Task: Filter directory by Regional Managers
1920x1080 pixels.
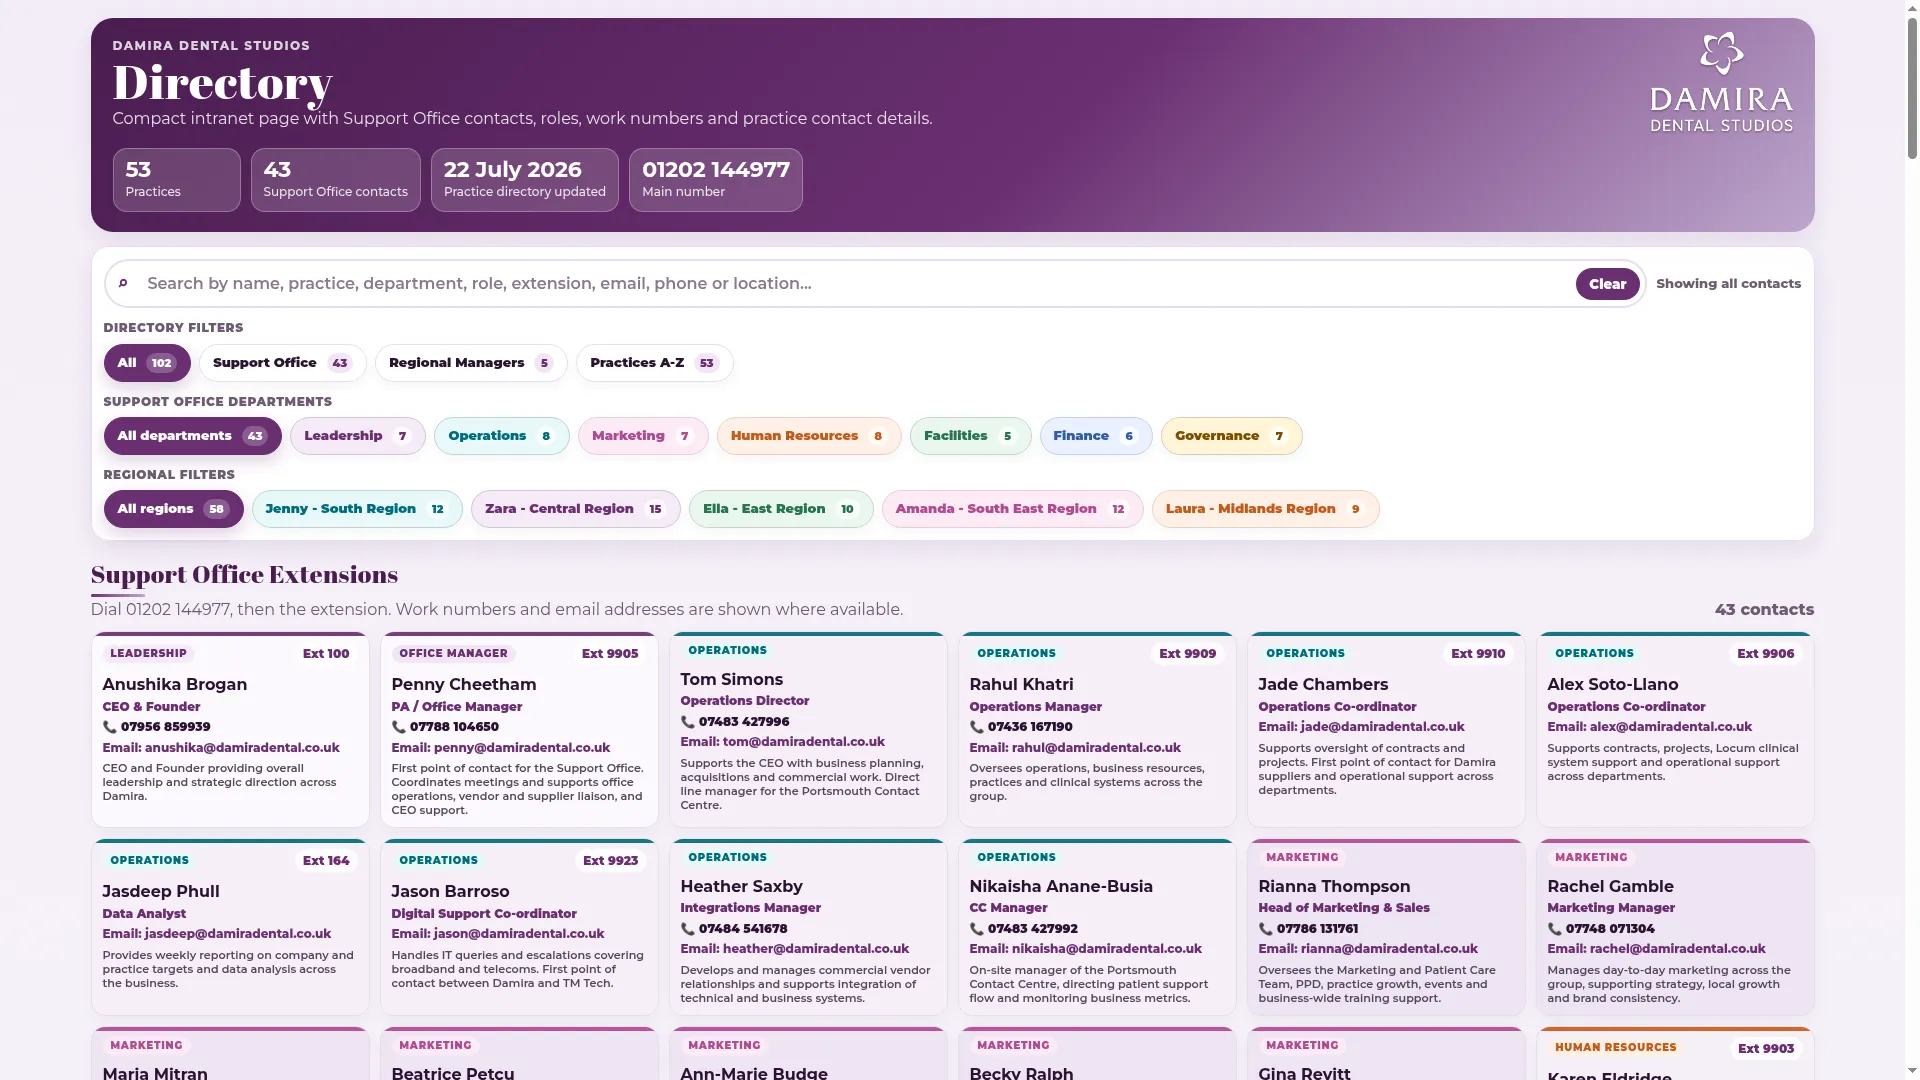Action: 471,363
